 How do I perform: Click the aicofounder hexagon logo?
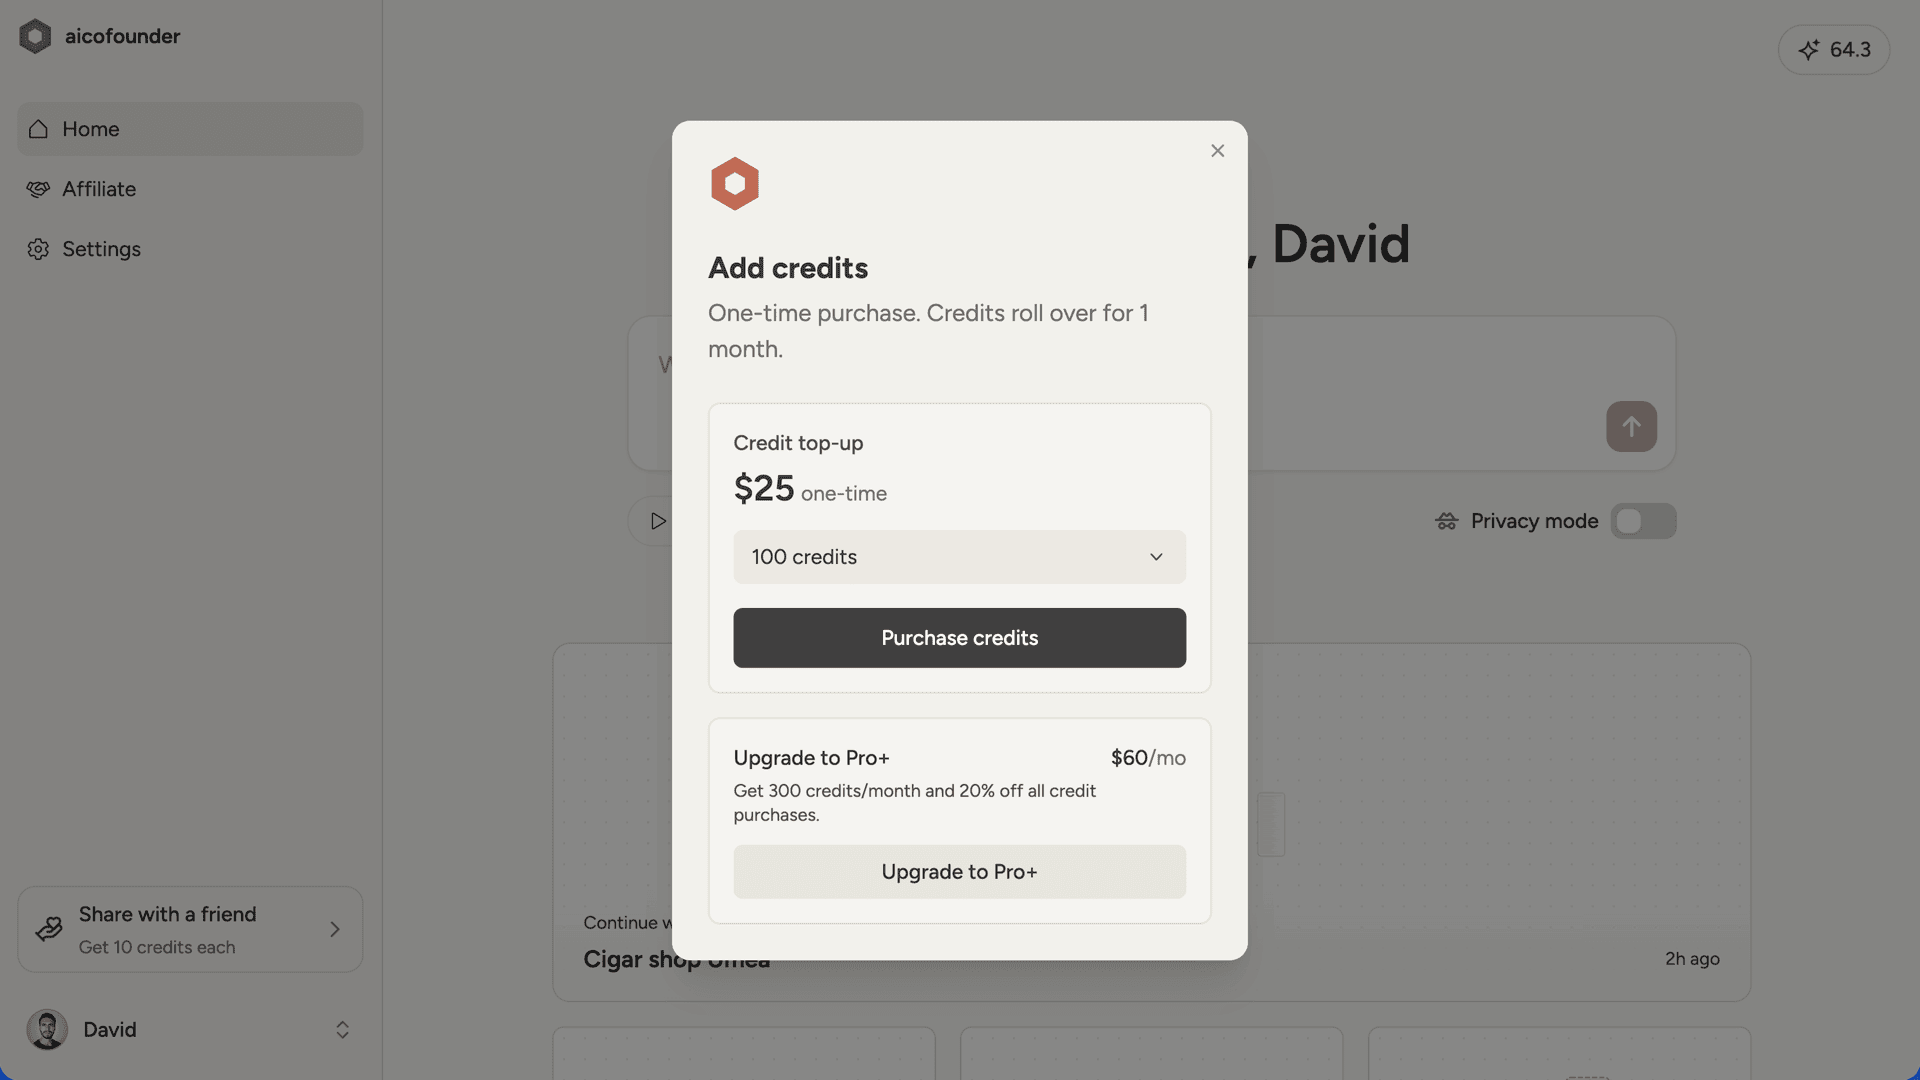[x=36, y=36]
